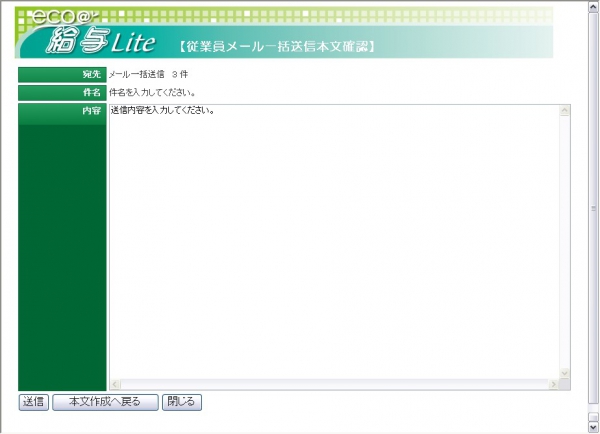Click the text area scroll right arrow

pyautogui.click(x=554, y=384)
